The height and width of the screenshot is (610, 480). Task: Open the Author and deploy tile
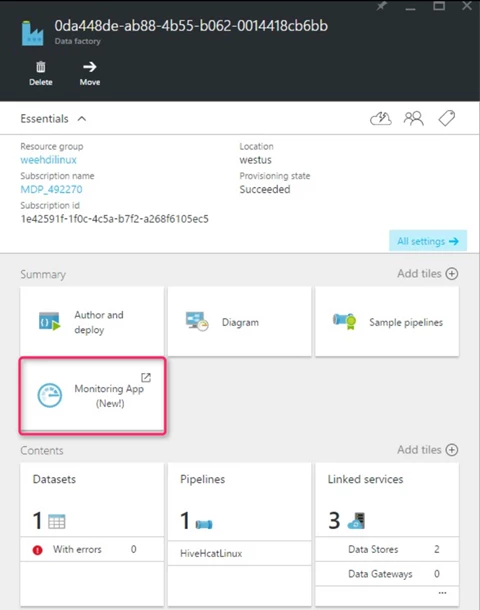(x=92, y=321)
